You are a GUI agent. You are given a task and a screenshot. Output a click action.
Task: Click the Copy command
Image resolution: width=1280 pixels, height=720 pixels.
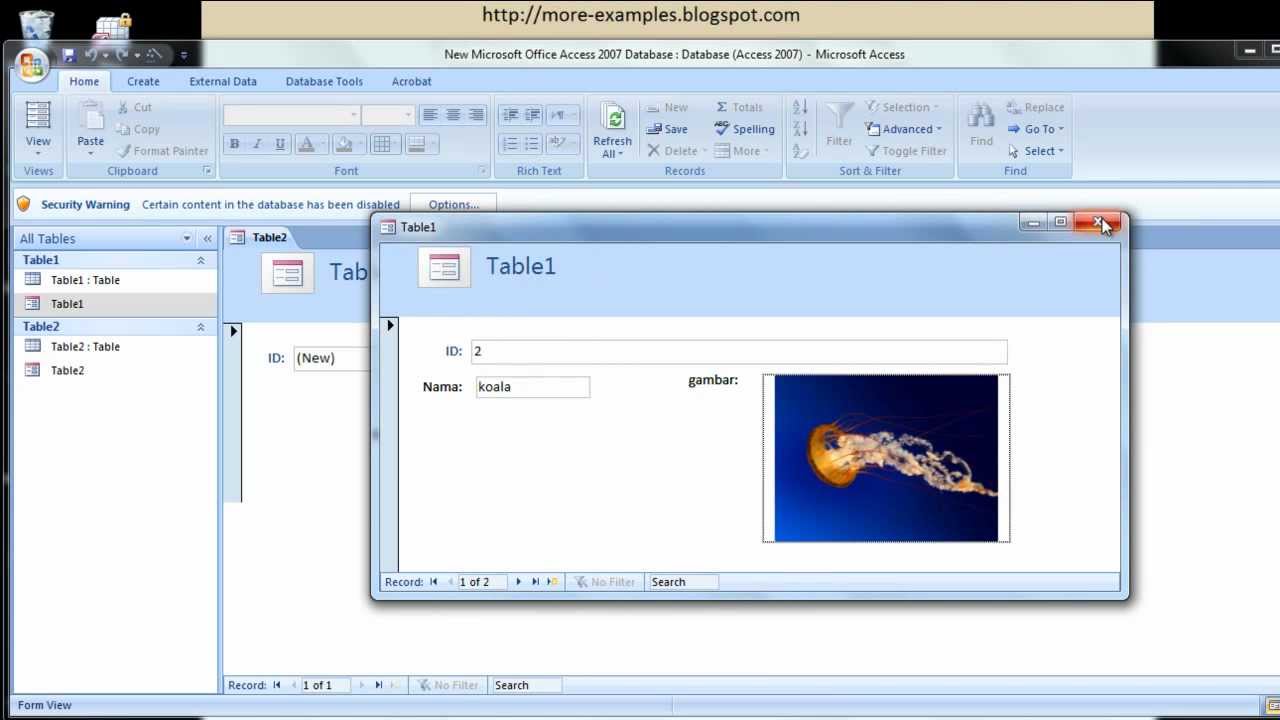point(137,129)
